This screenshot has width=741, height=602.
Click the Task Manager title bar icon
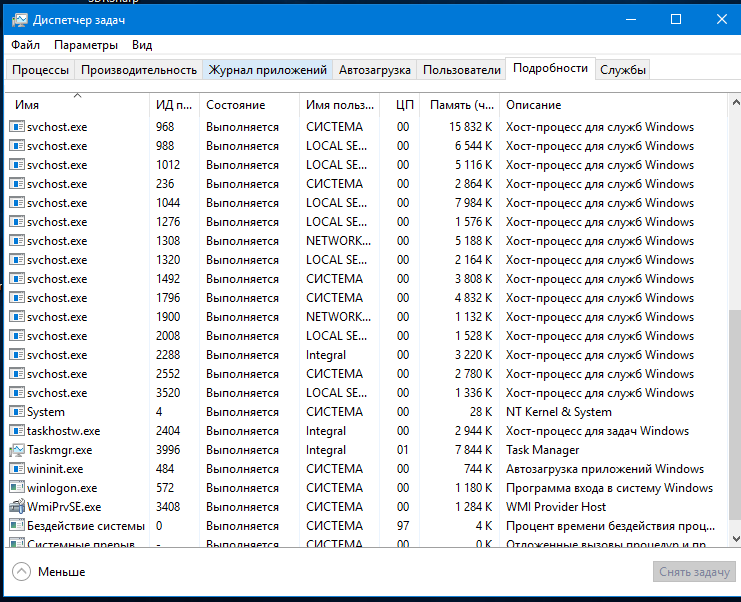point(19,20)
